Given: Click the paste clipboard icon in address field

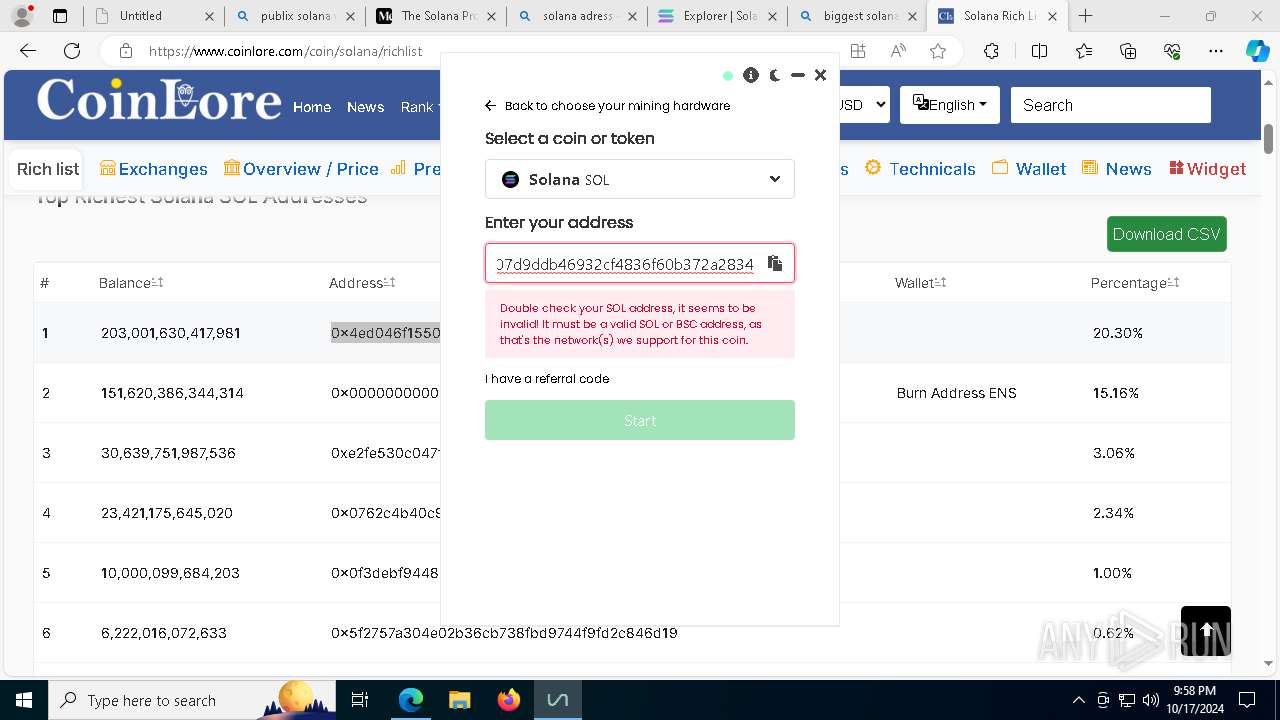Looking at the screenshot, I should [x=774, y=263].
